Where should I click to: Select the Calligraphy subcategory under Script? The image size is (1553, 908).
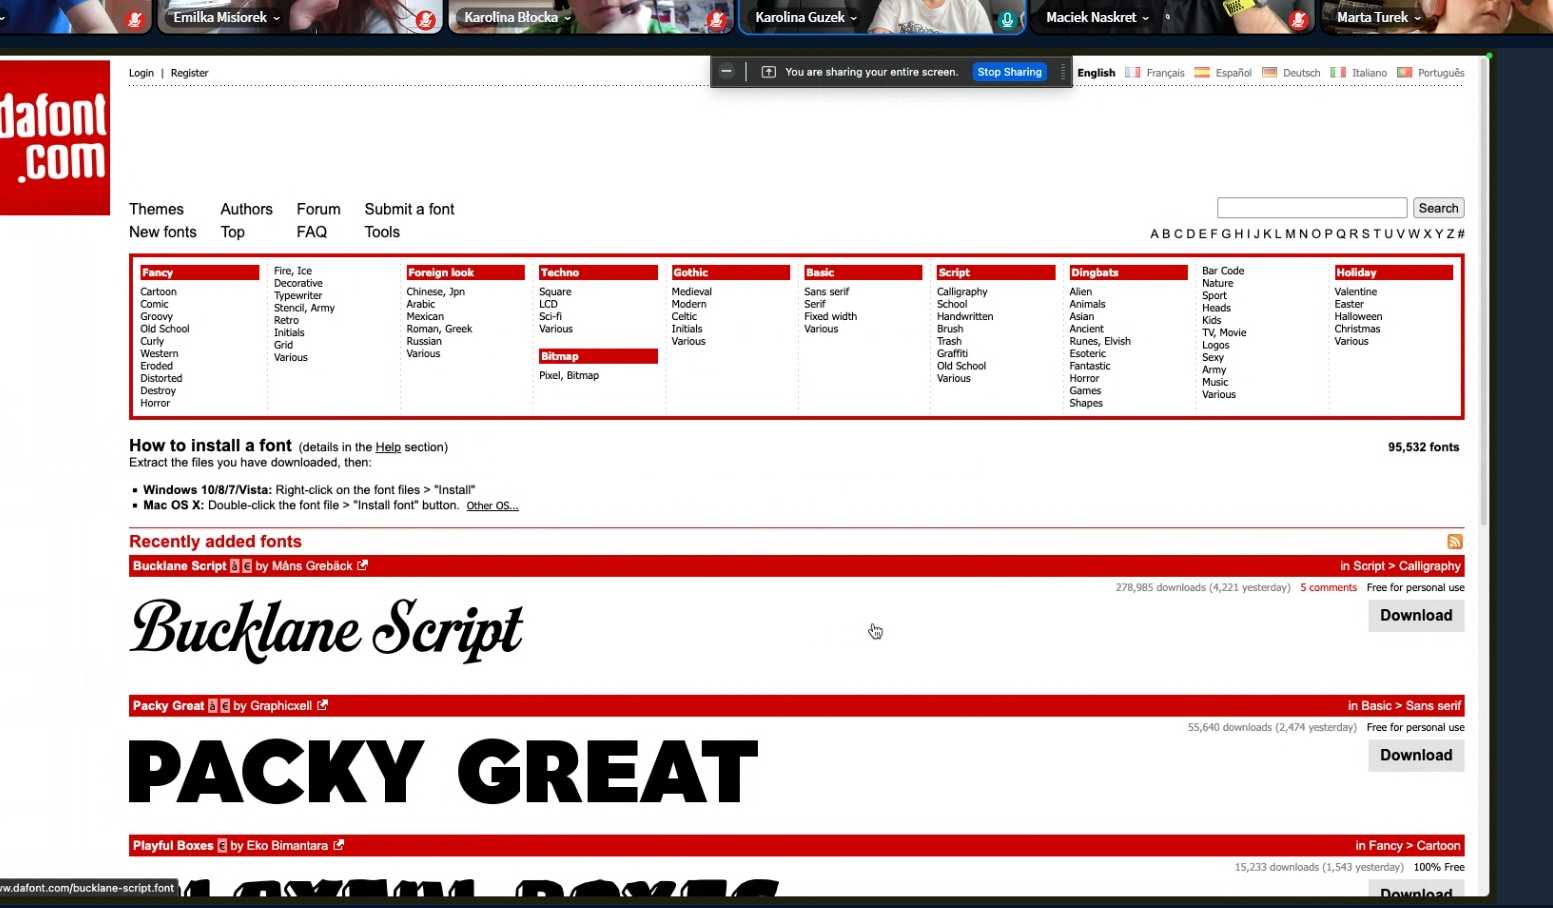(962, 292)
